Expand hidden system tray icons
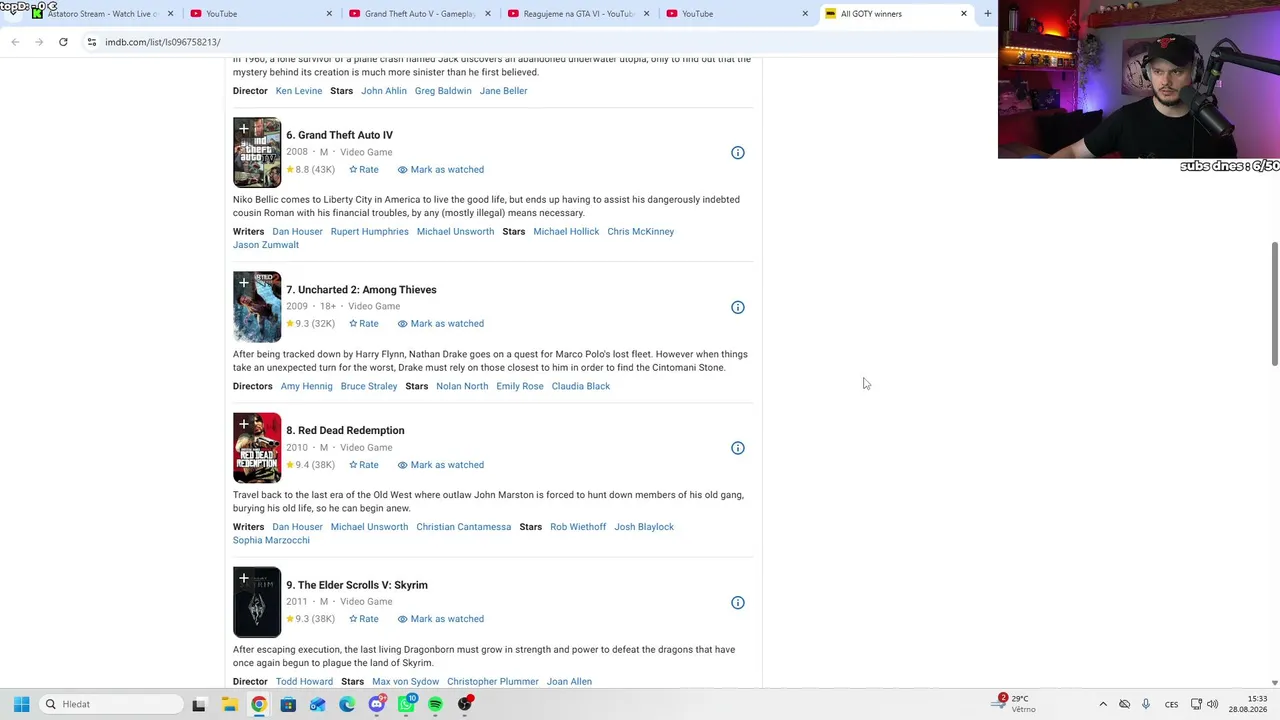 click(x=1103, y=704)
